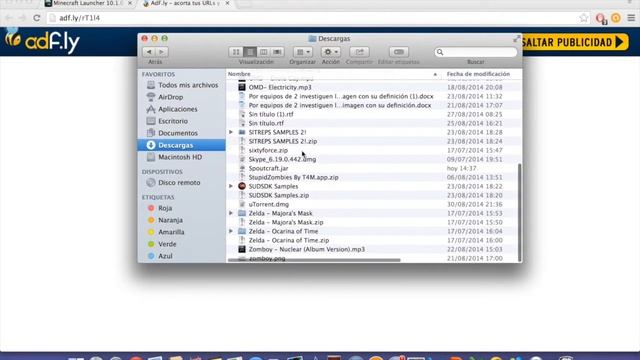
Task: Switch Finder to Cover Flow view
Action: 278,52
